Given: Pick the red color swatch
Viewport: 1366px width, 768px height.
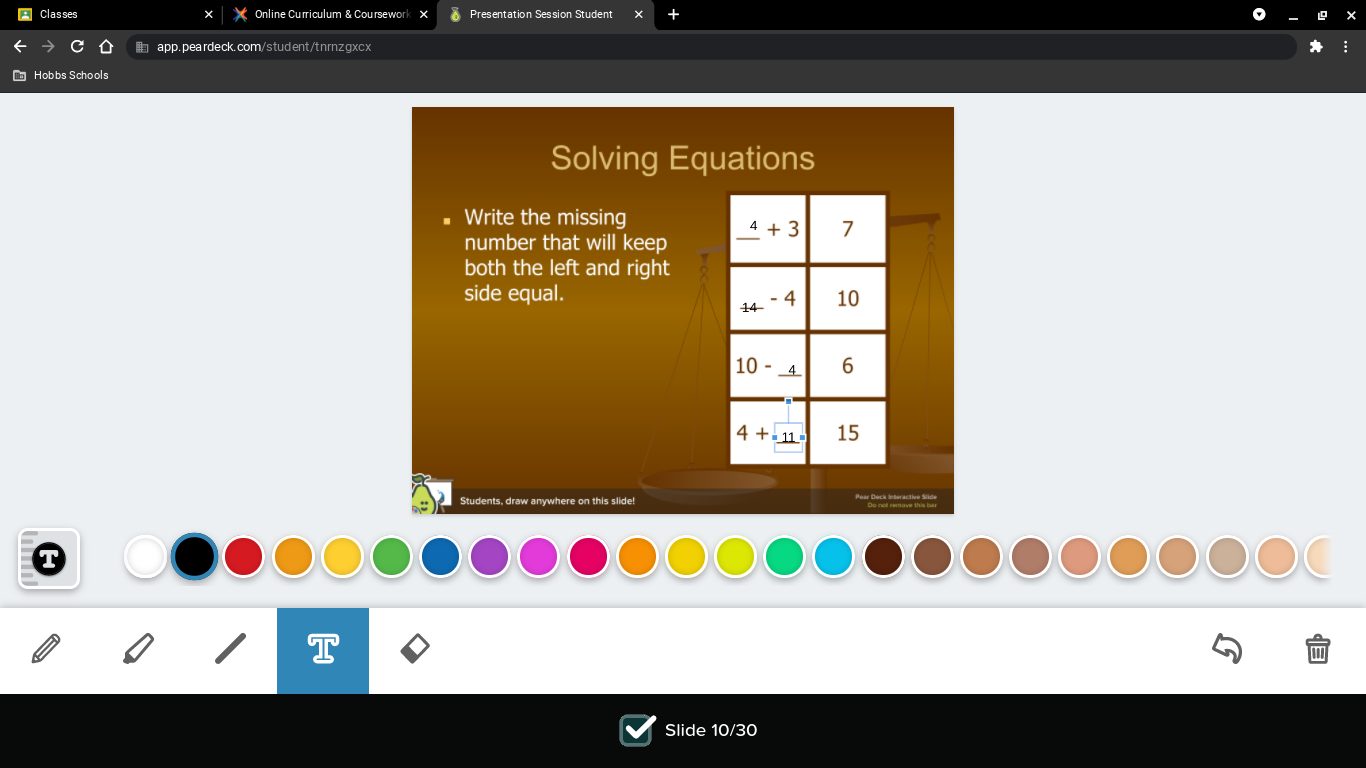Looking at the screenshot, I should coord(243,557).
